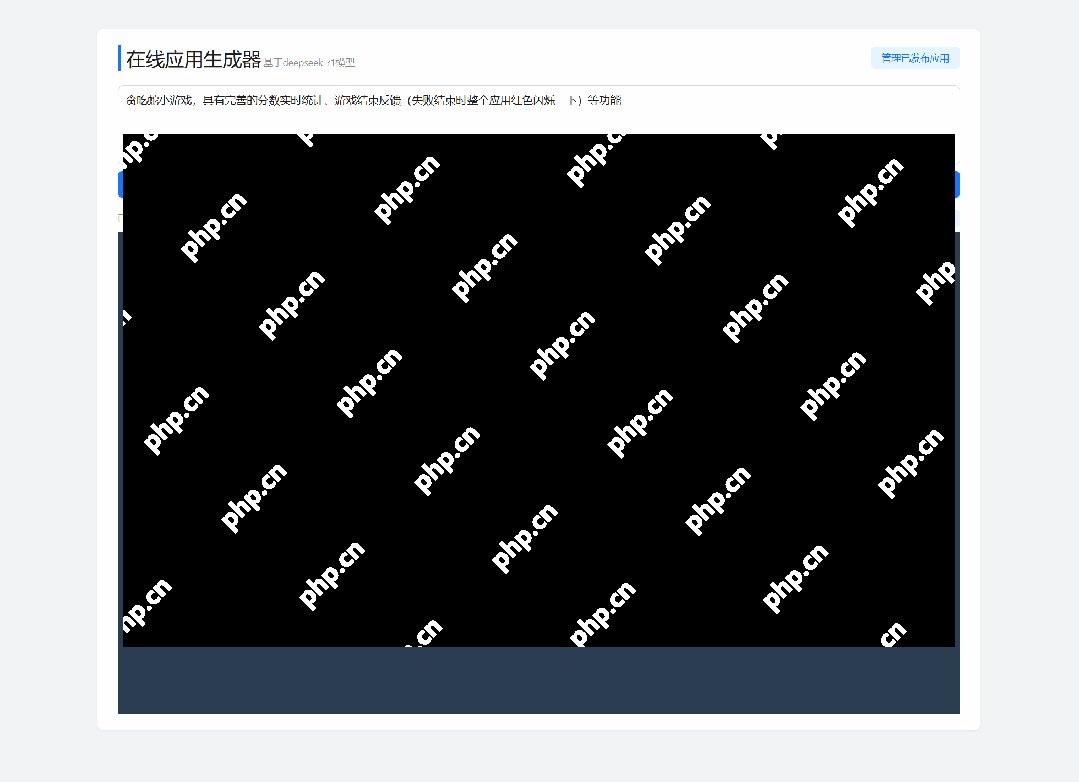Screen dimensions: 1079x782
Task: Click the game preview's bottom edge
Action: [x=538, y=643]
